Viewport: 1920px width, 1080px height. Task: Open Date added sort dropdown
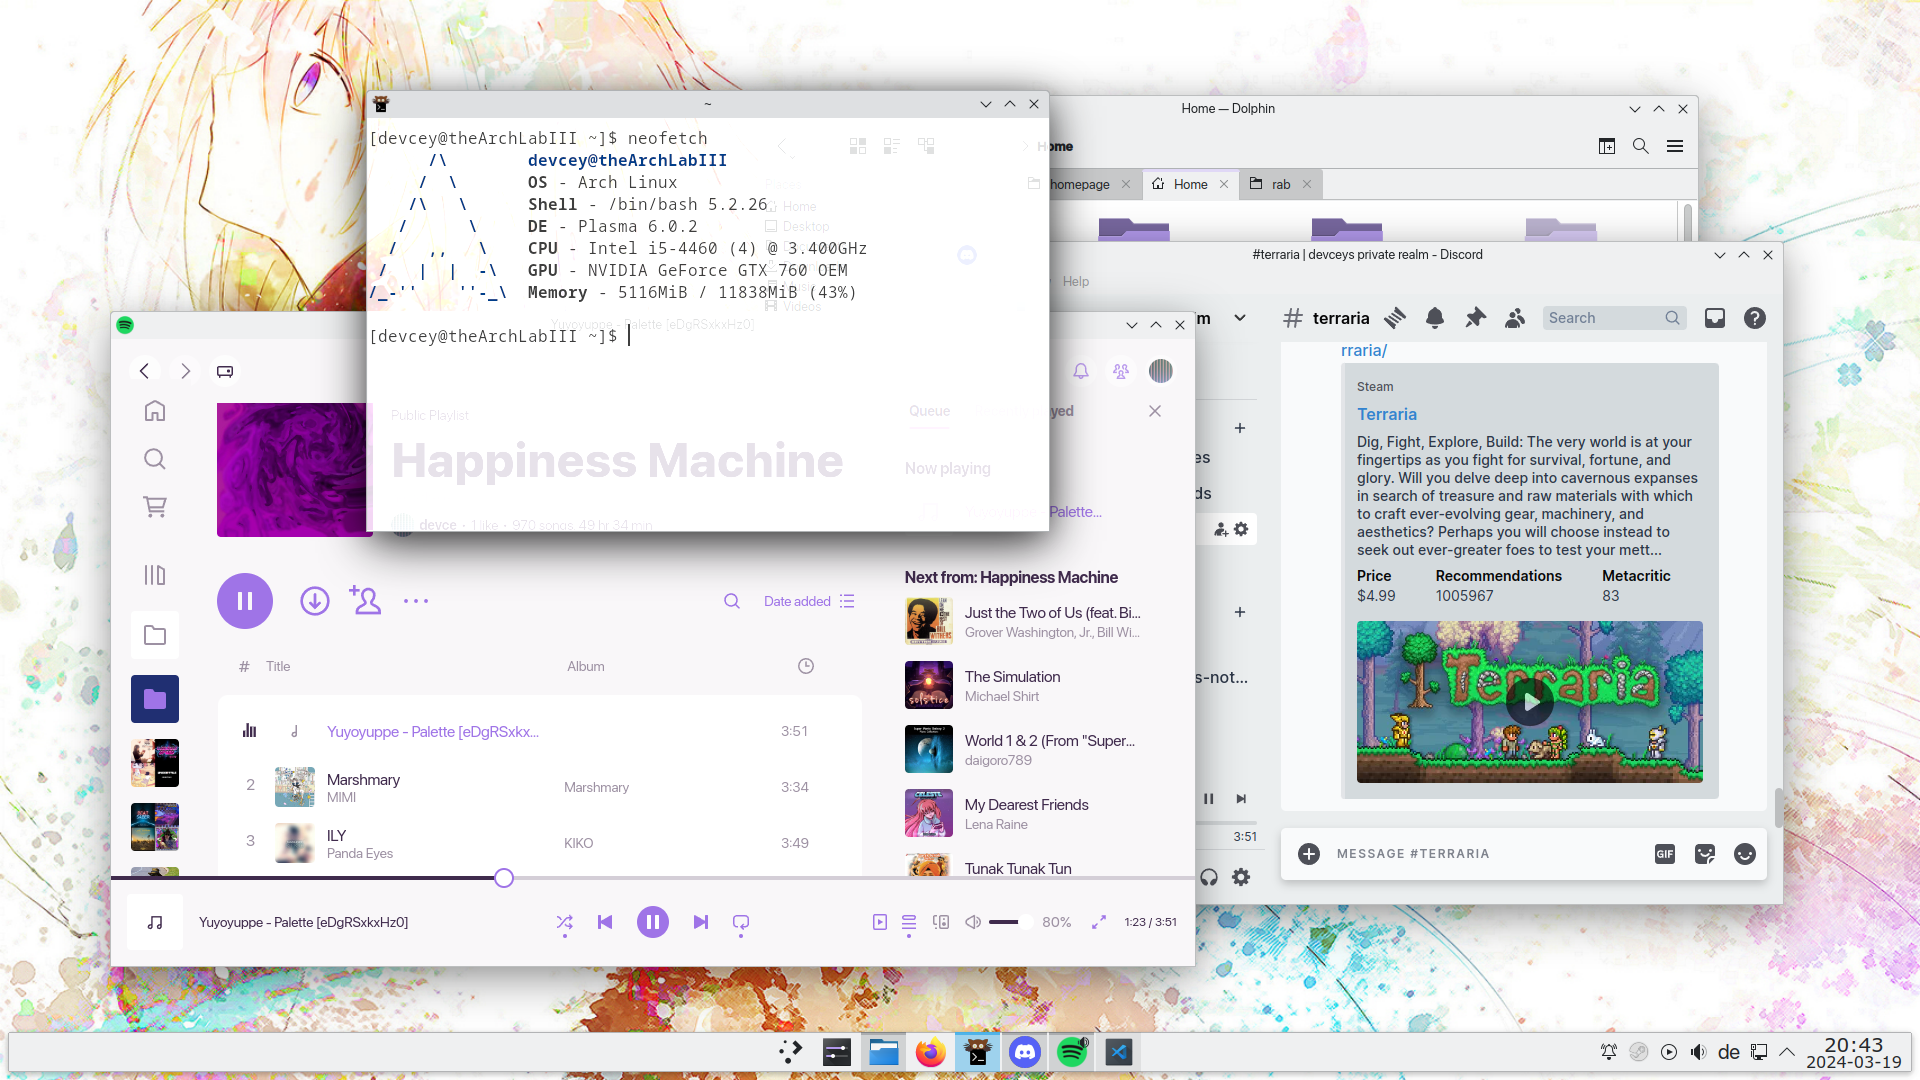[809, 601]
